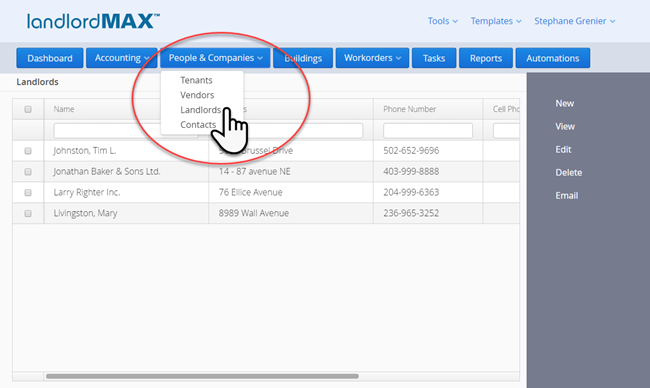The image size is (650, 388).
Task: Select the Livingston, Mary cell
Action: pyautogui.click(x=85, y=213)
